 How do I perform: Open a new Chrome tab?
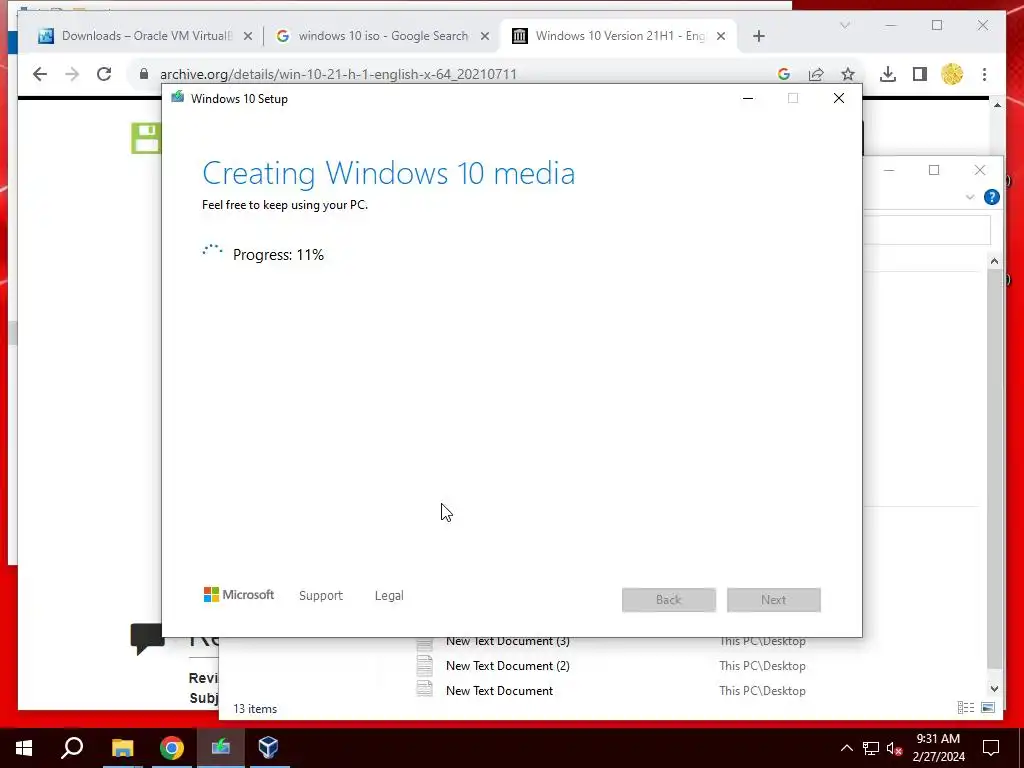click(758, 36)
